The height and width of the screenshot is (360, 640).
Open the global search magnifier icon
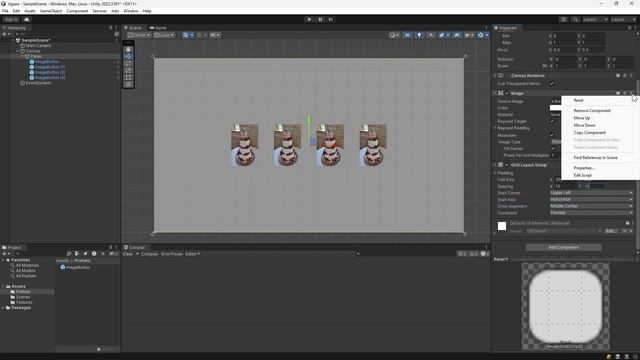(x=575, y=19)
